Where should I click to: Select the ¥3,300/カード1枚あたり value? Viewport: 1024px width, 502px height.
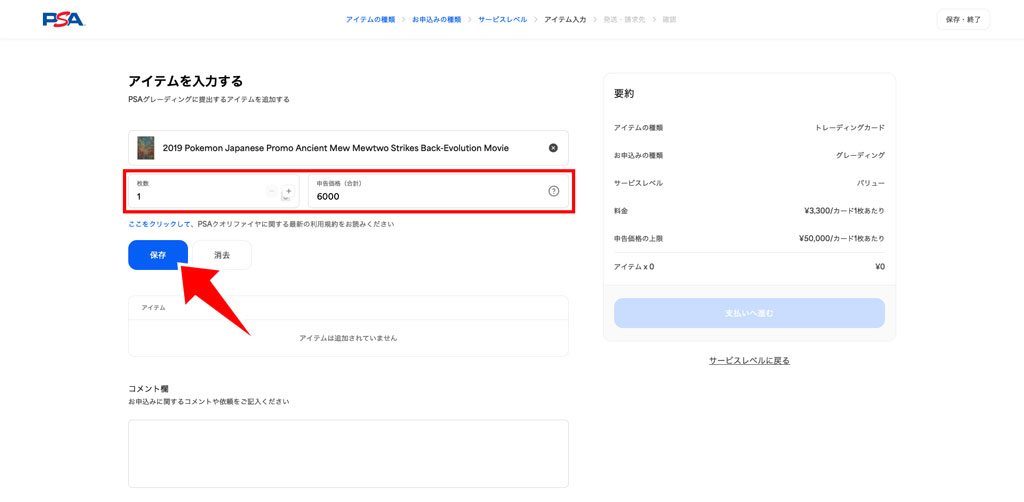pos(844,211)
